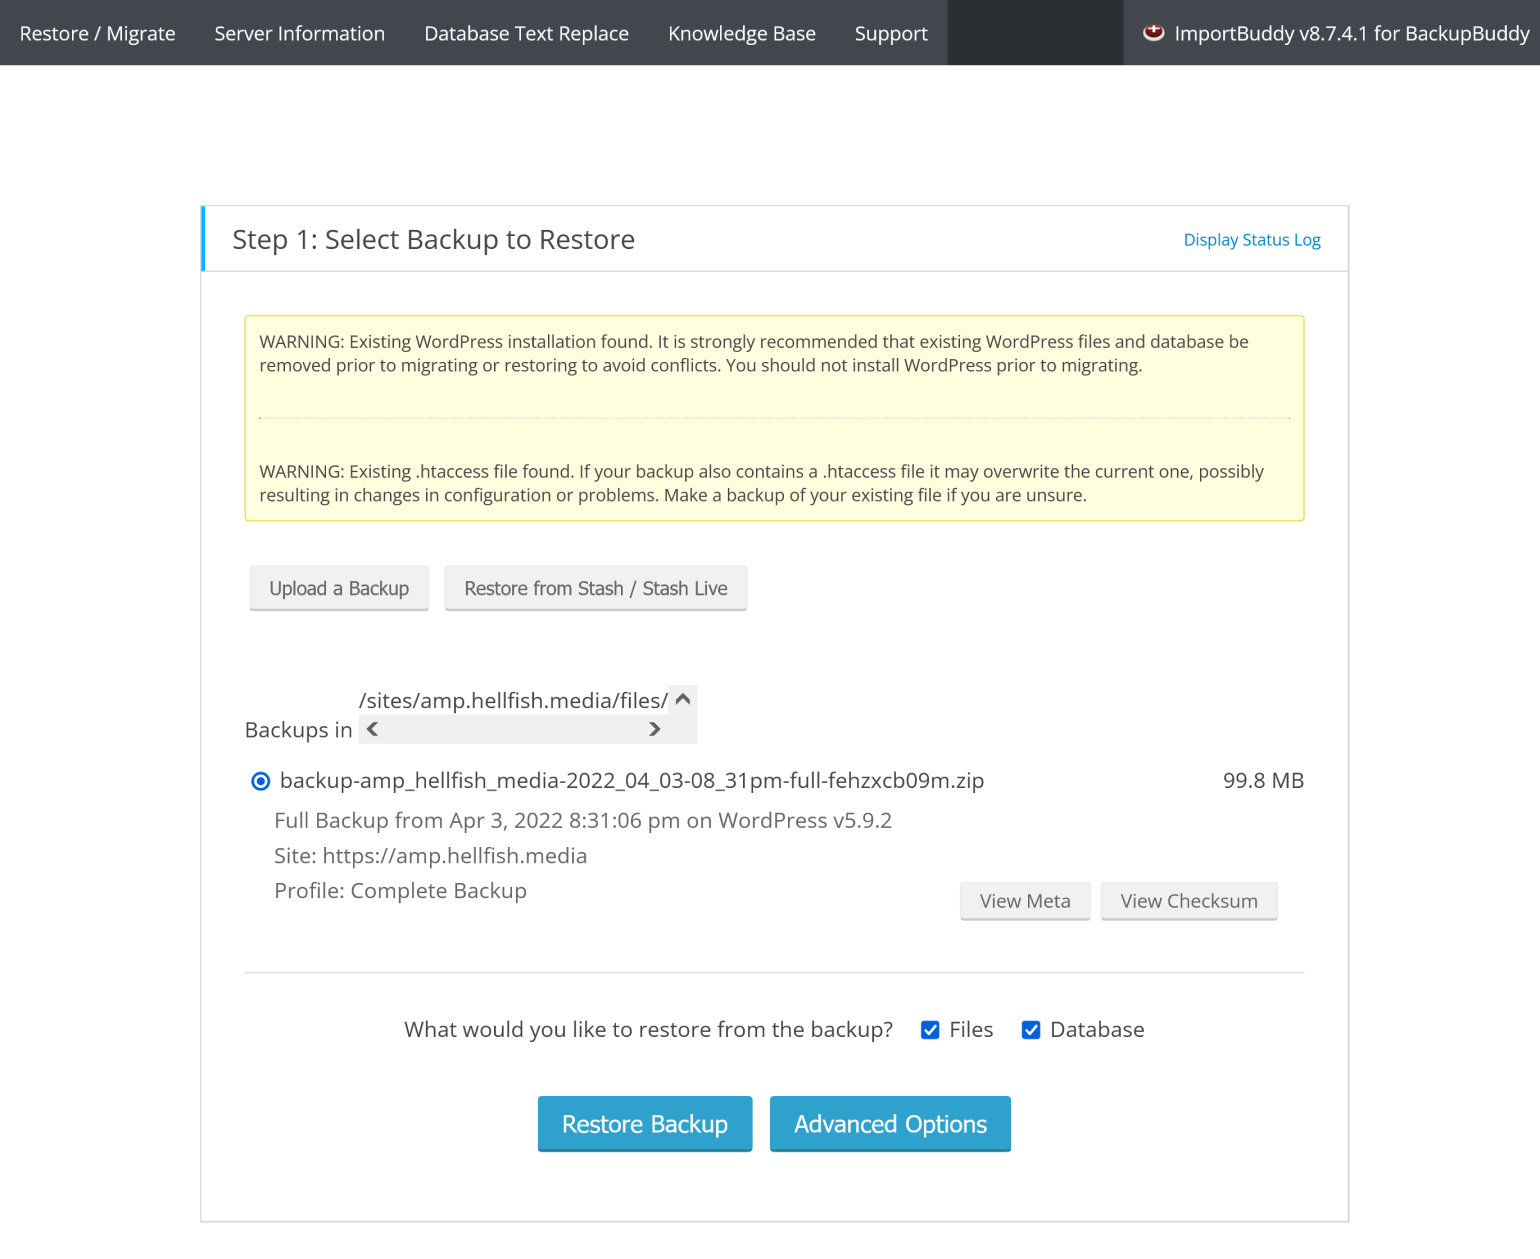Click the horizontal path scrollbar track
This screenshot has height=1259, width=1540.
514,729
